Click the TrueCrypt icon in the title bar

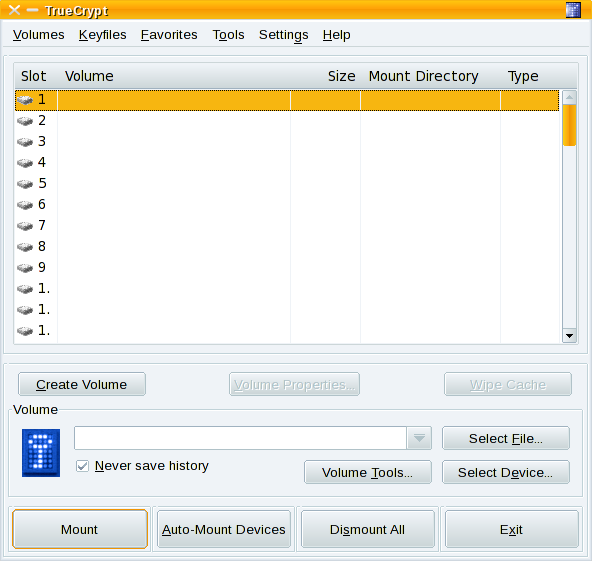point(573,10)
